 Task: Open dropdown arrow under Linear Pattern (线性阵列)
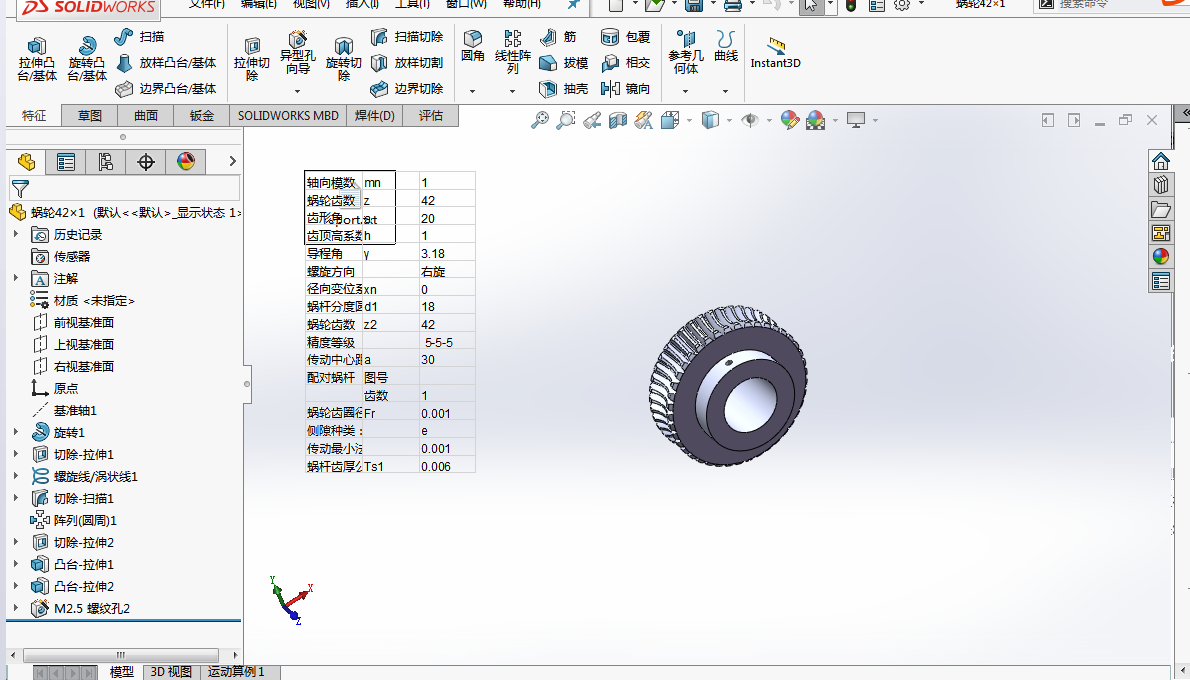coord(512,91)
